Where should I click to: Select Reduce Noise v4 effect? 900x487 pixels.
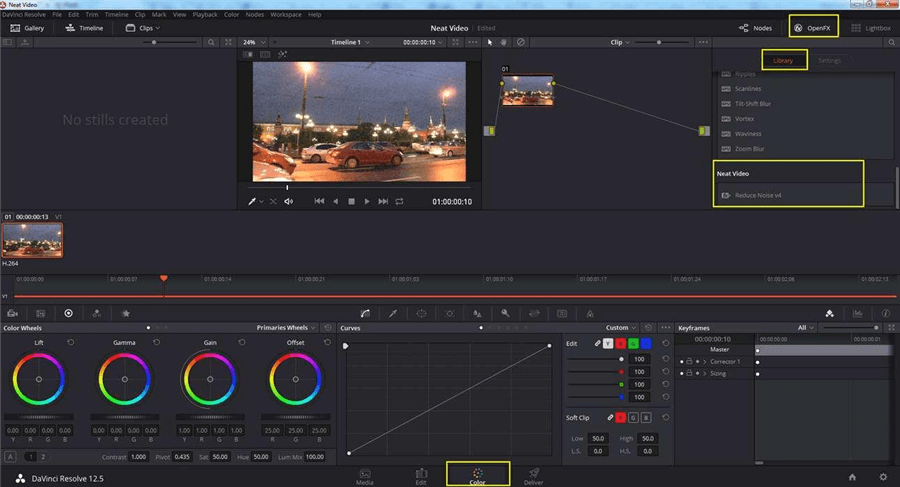[x=757, y=195]
